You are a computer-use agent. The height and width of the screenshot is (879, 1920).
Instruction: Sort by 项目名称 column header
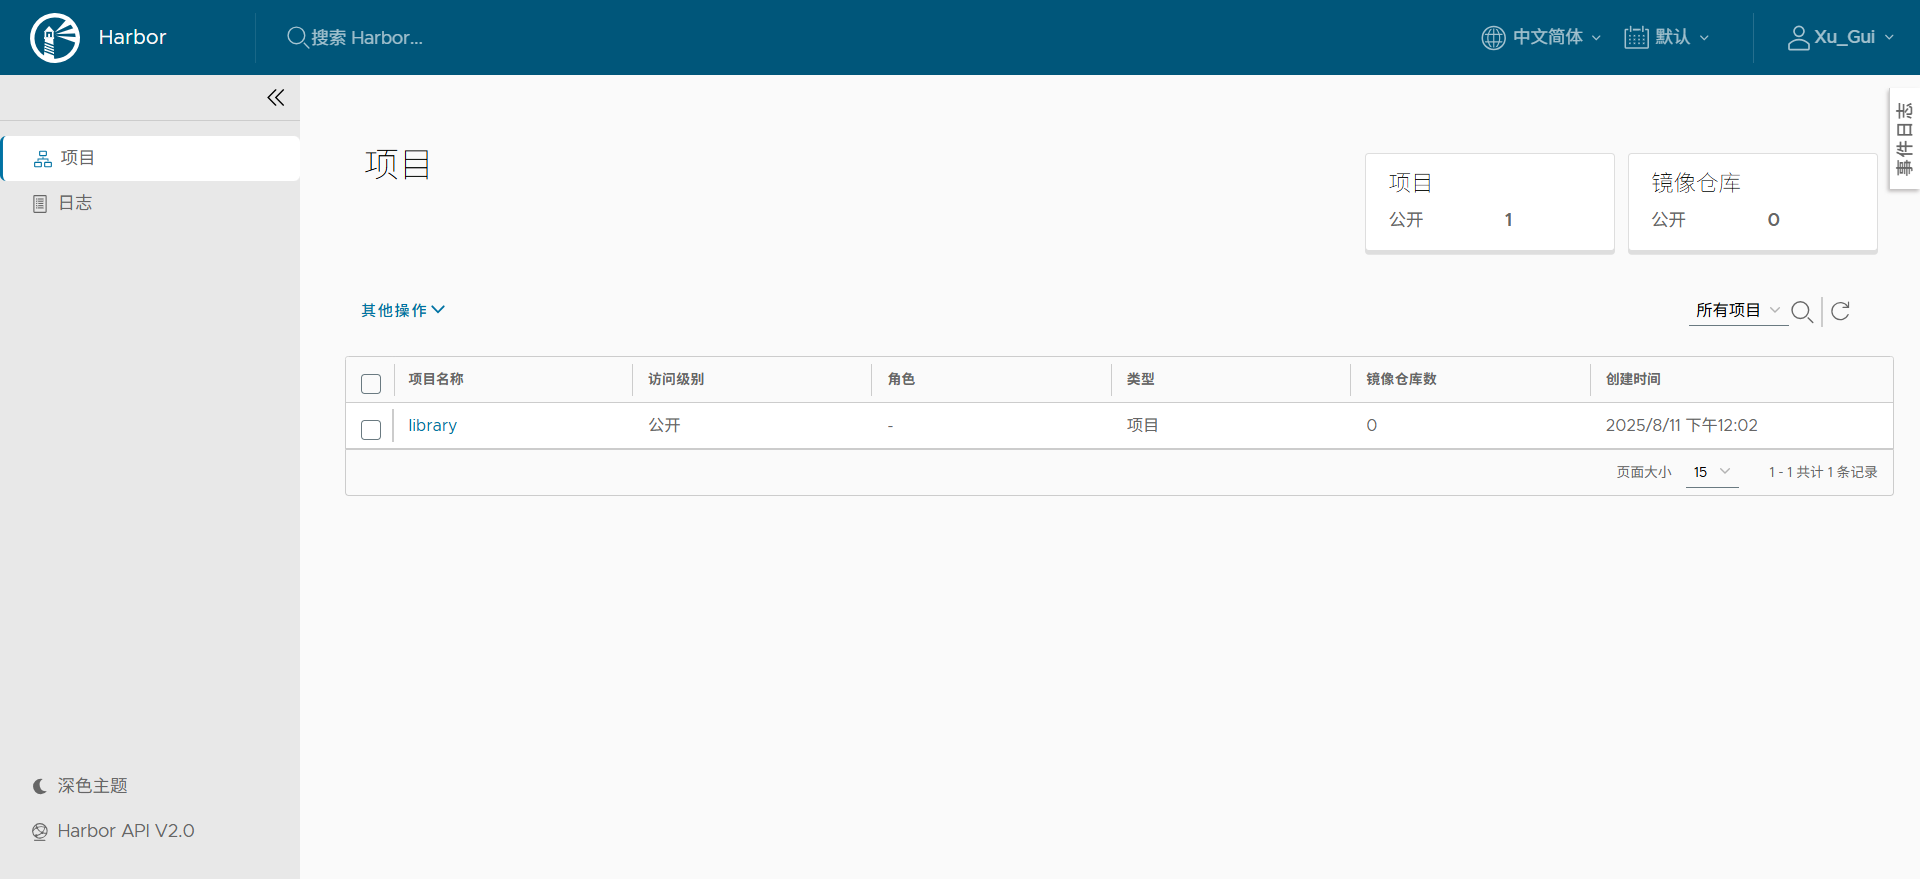[436, 379]
